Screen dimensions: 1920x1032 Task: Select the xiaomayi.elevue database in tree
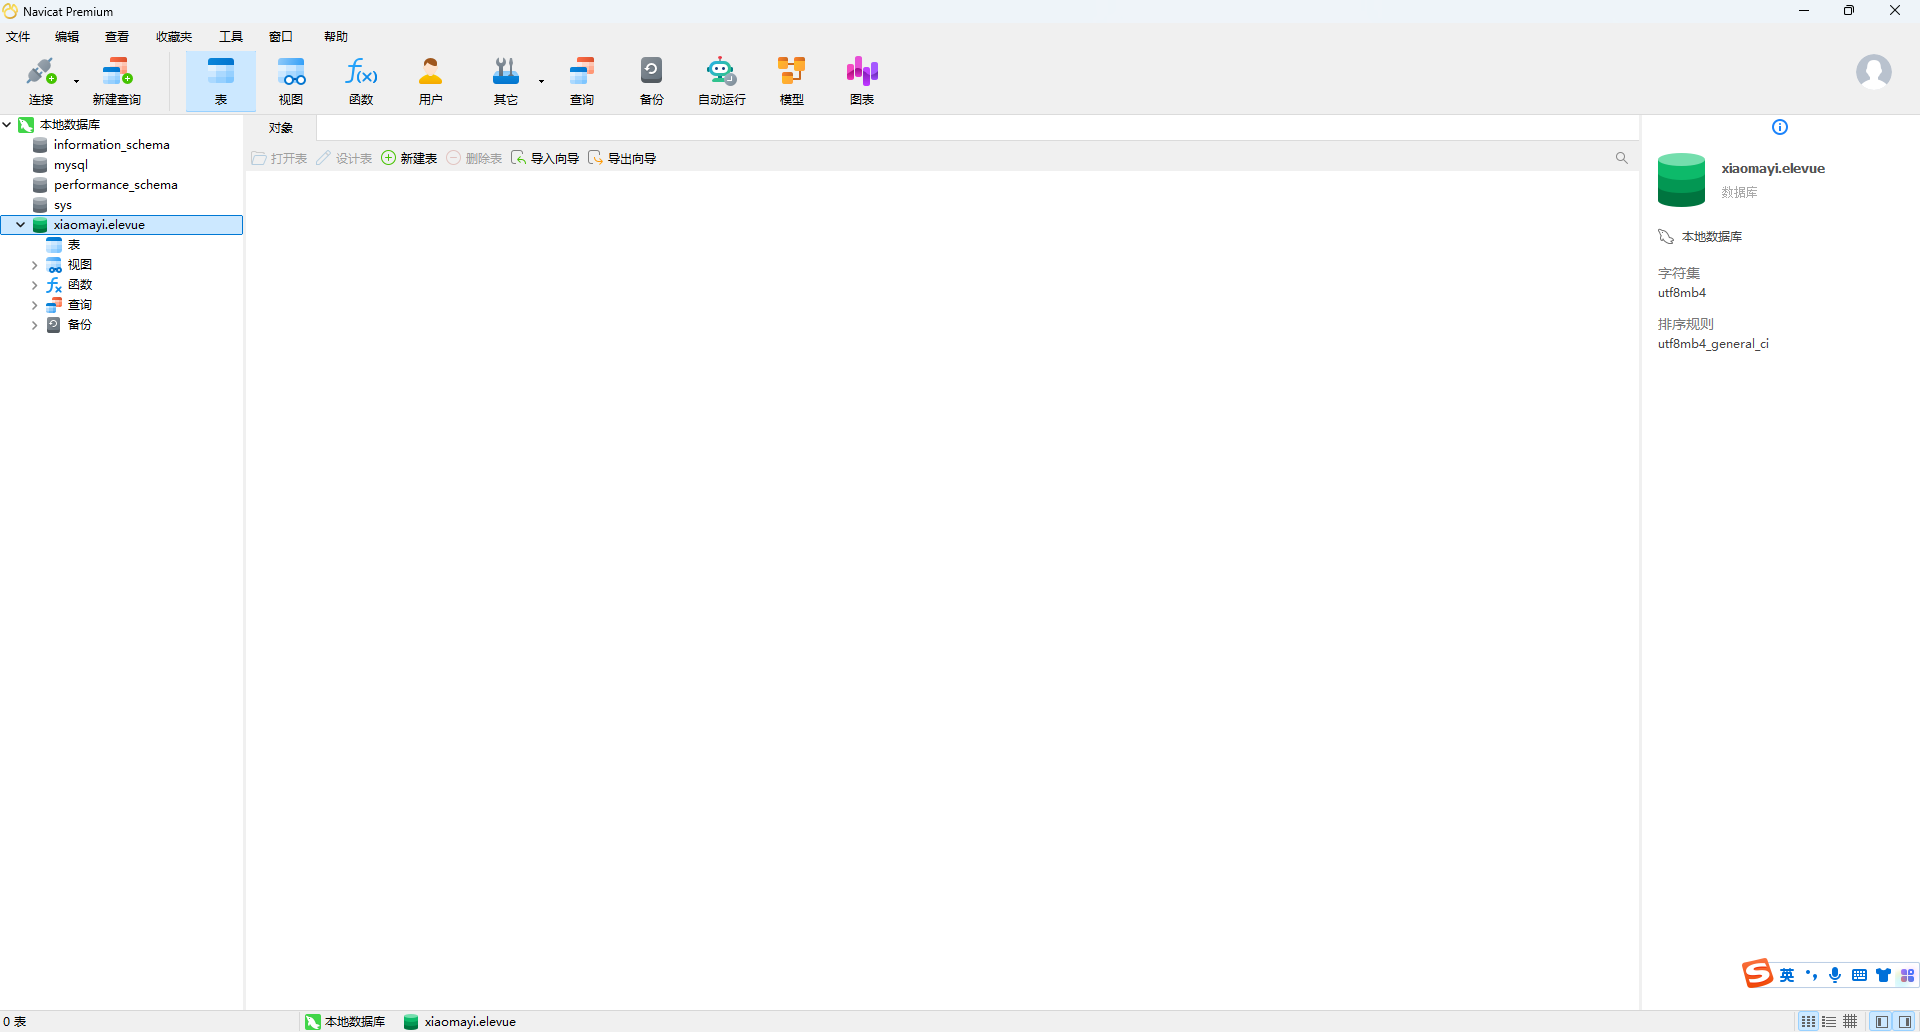122,225
